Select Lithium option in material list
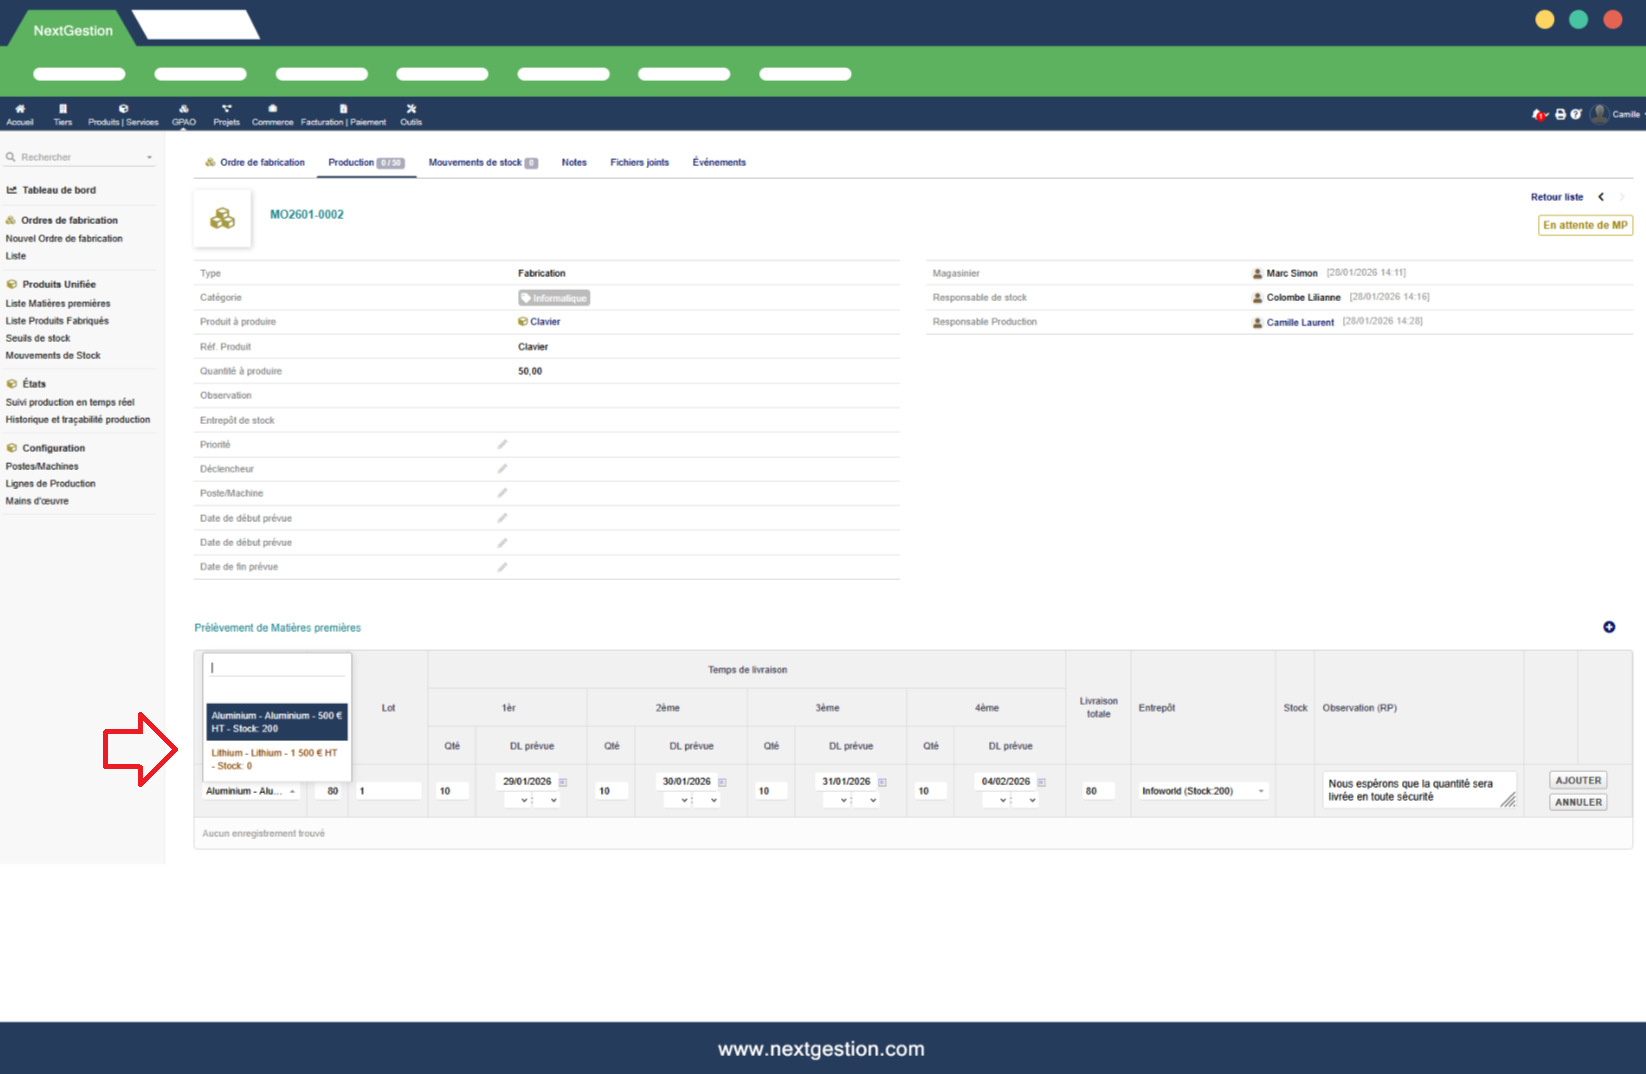Image resolution: width=1646 pixels, height=1074 pixels. pos(275,759)
